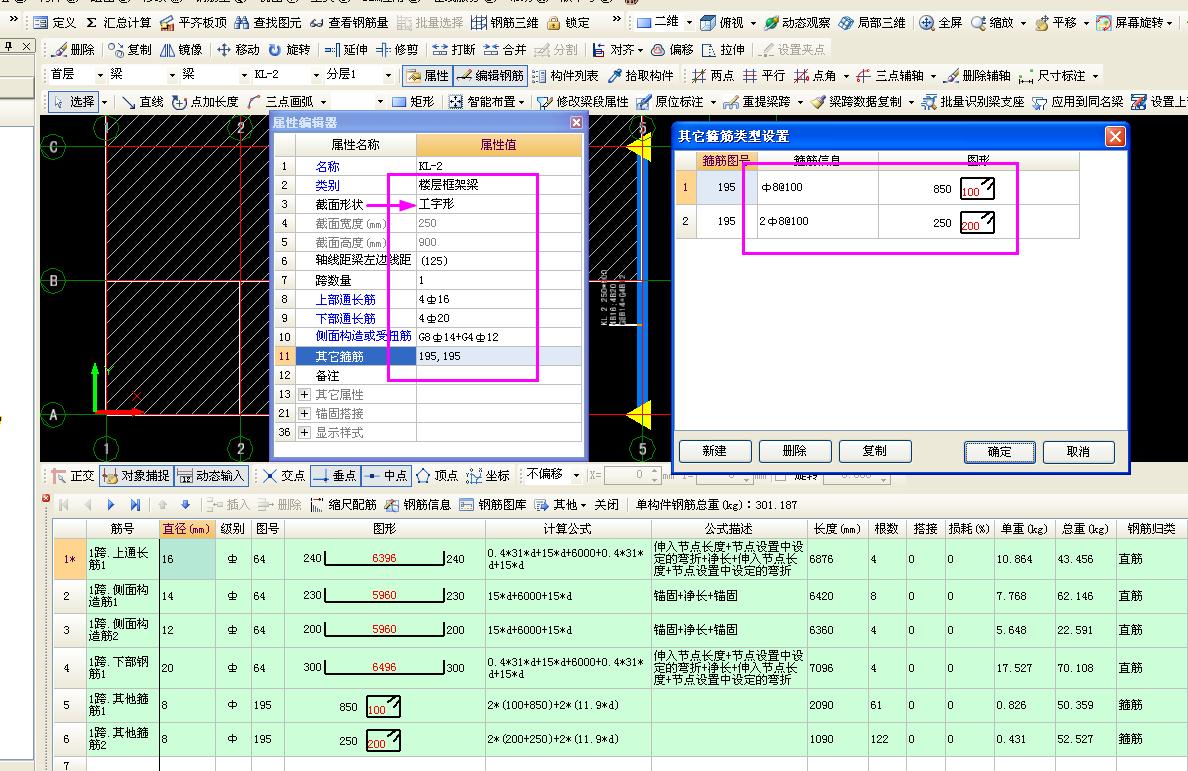Select the 移动 move tool

coord(238,49)
